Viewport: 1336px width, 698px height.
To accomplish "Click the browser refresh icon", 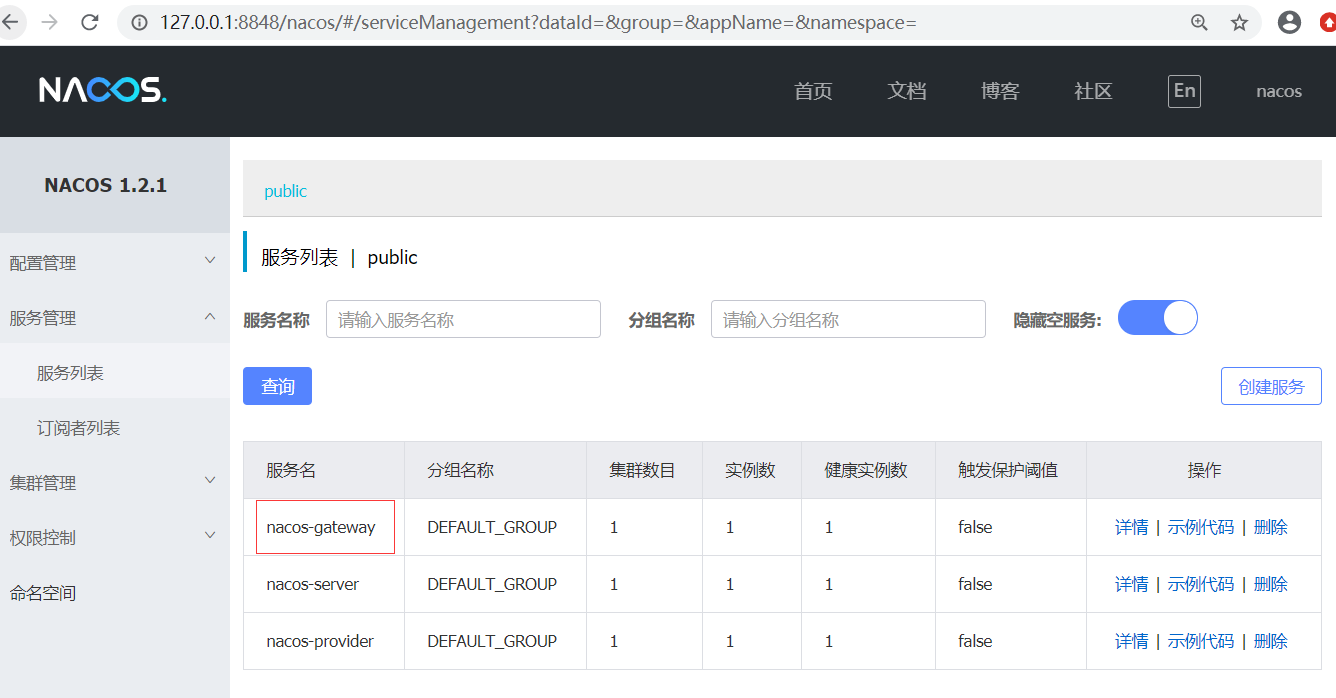I will click(89, 21).
